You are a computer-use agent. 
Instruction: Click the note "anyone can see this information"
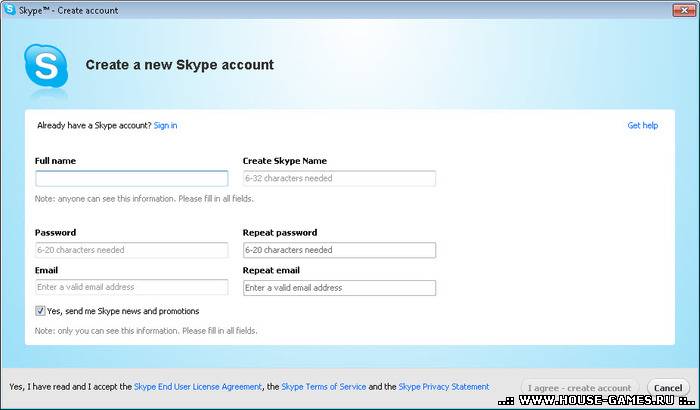(x=144, y=199)
